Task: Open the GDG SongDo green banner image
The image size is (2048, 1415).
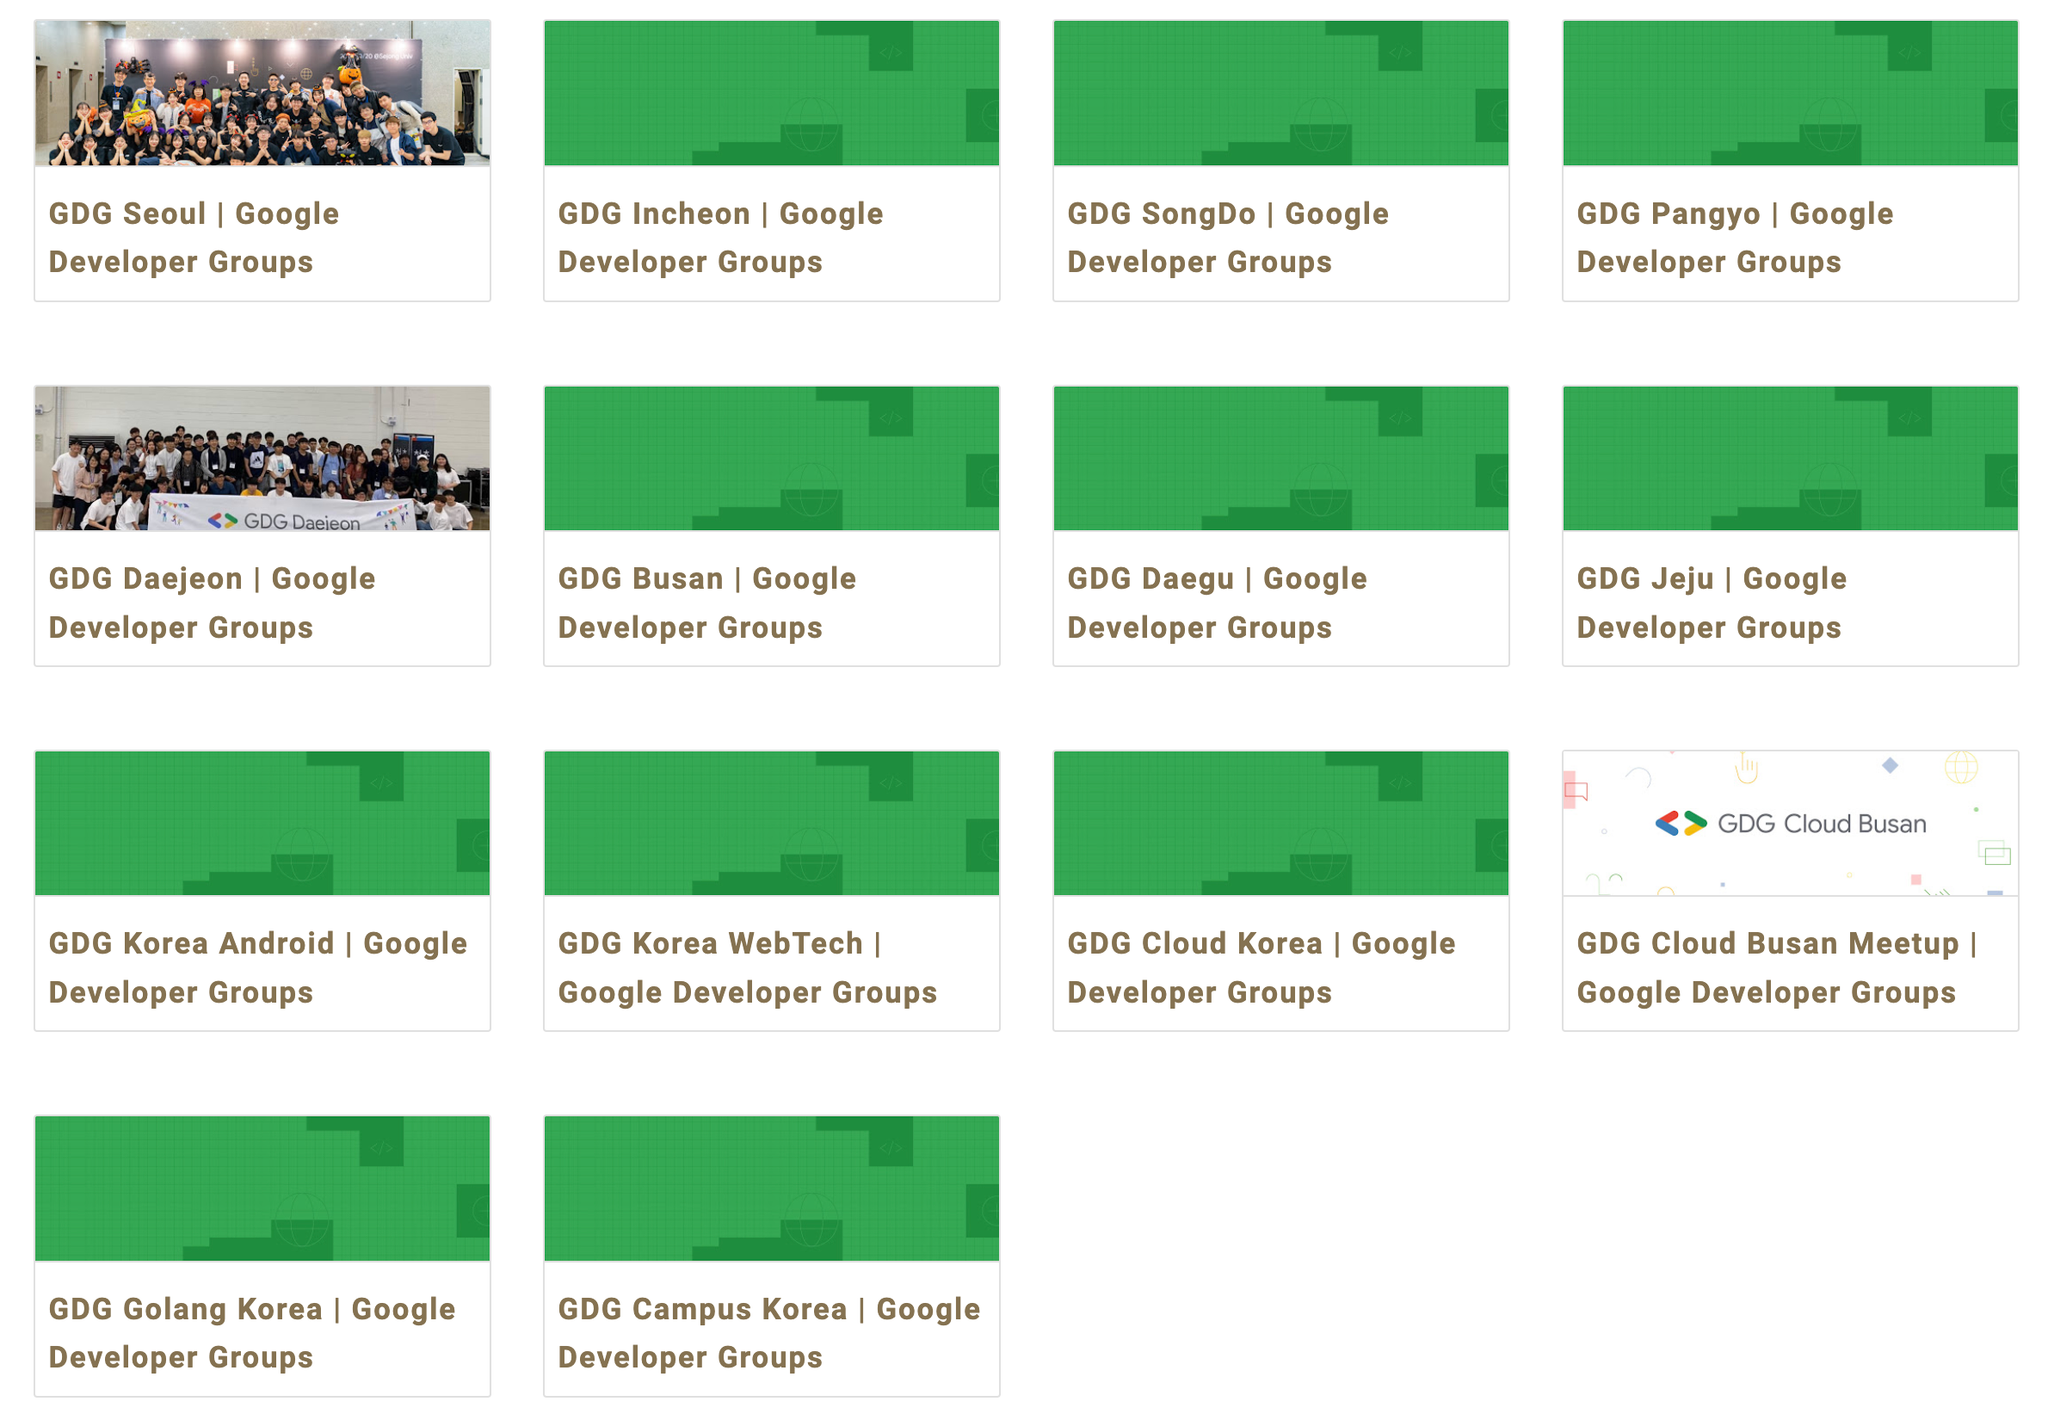Action: [1281, 93]
